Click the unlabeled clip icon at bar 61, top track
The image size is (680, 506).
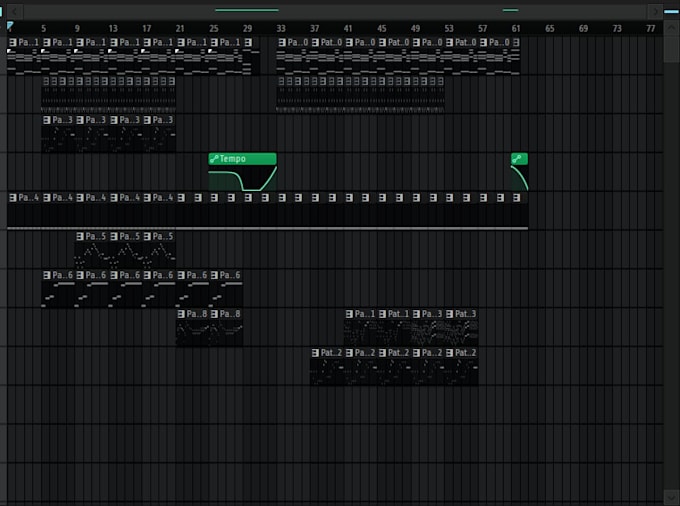pyautogui.click(x=516, y=42)
